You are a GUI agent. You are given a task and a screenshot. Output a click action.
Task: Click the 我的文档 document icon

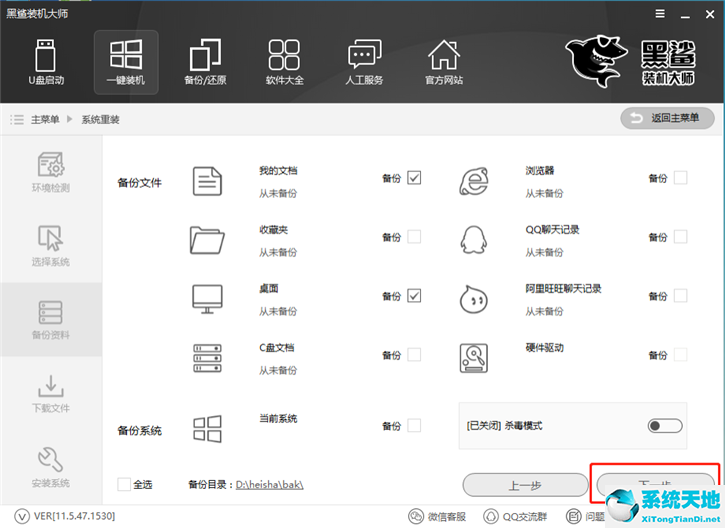207,181
